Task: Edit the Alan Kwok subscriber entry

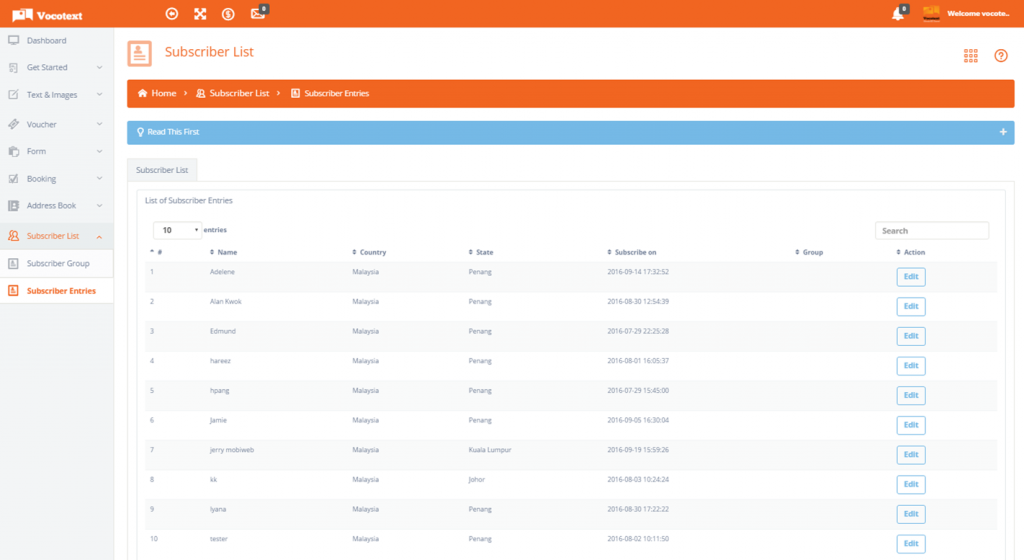Action: [x=910, y=306]
